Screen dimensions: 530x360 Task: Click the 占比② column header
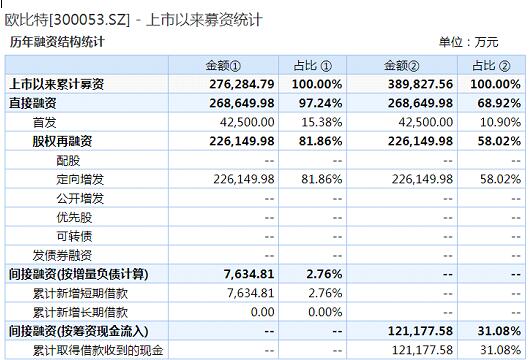coord(491,65)
